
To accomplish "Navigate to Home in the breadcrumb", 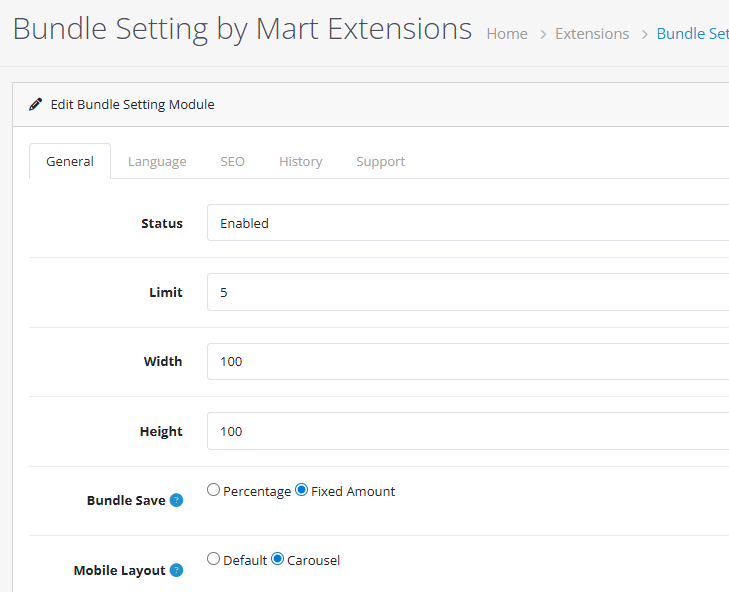I will (507, 34).
